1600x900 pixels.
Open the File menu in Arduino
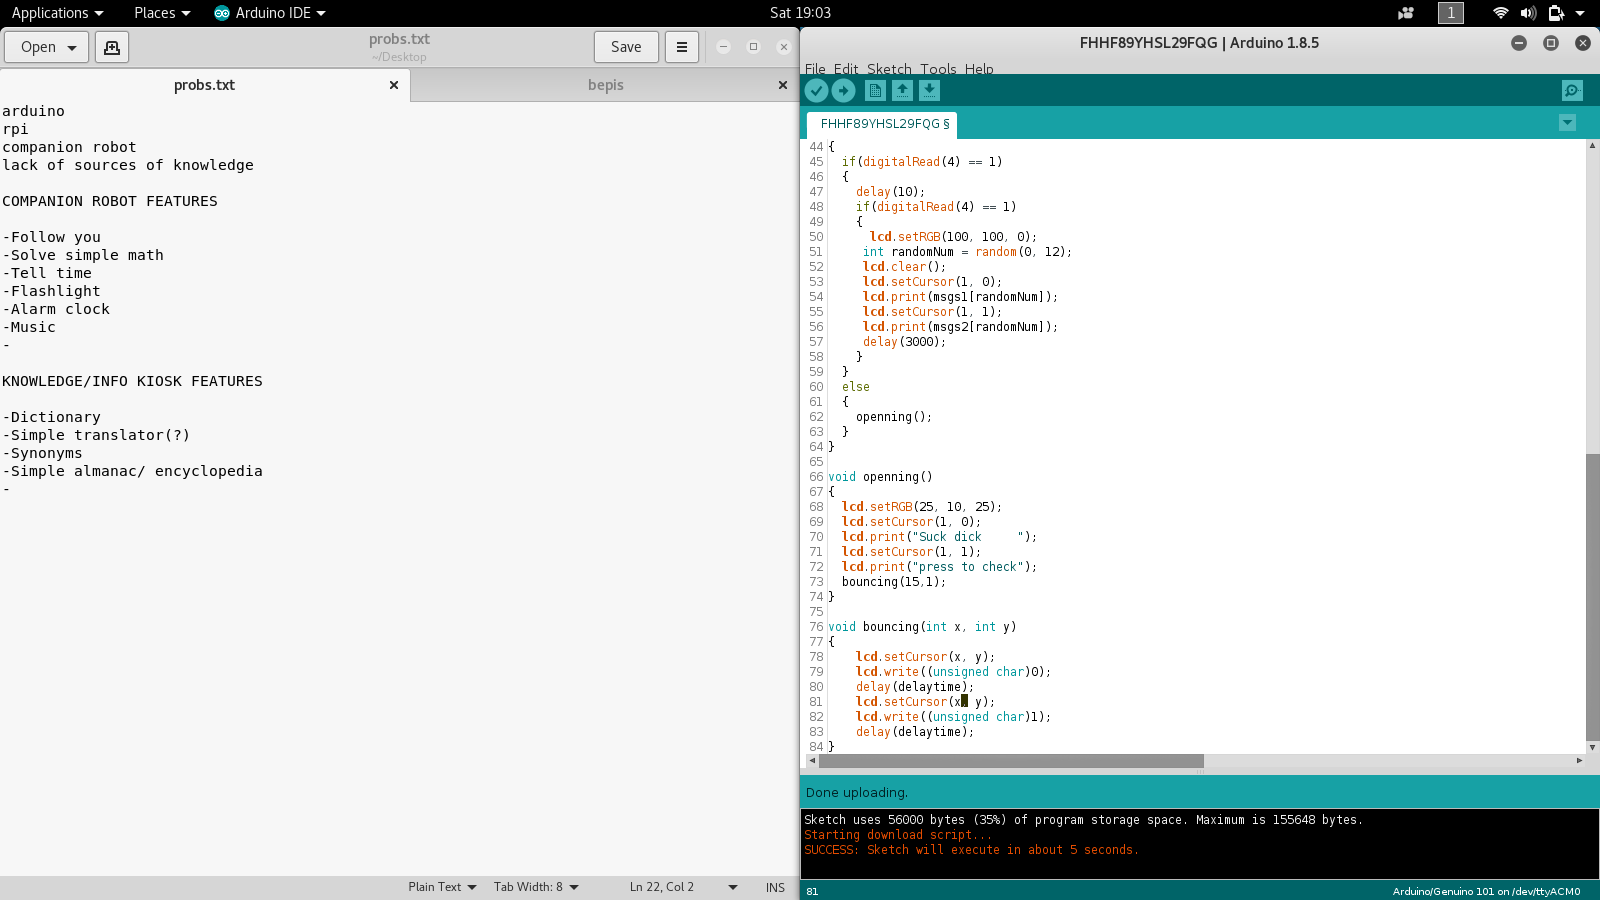[815, 69]
